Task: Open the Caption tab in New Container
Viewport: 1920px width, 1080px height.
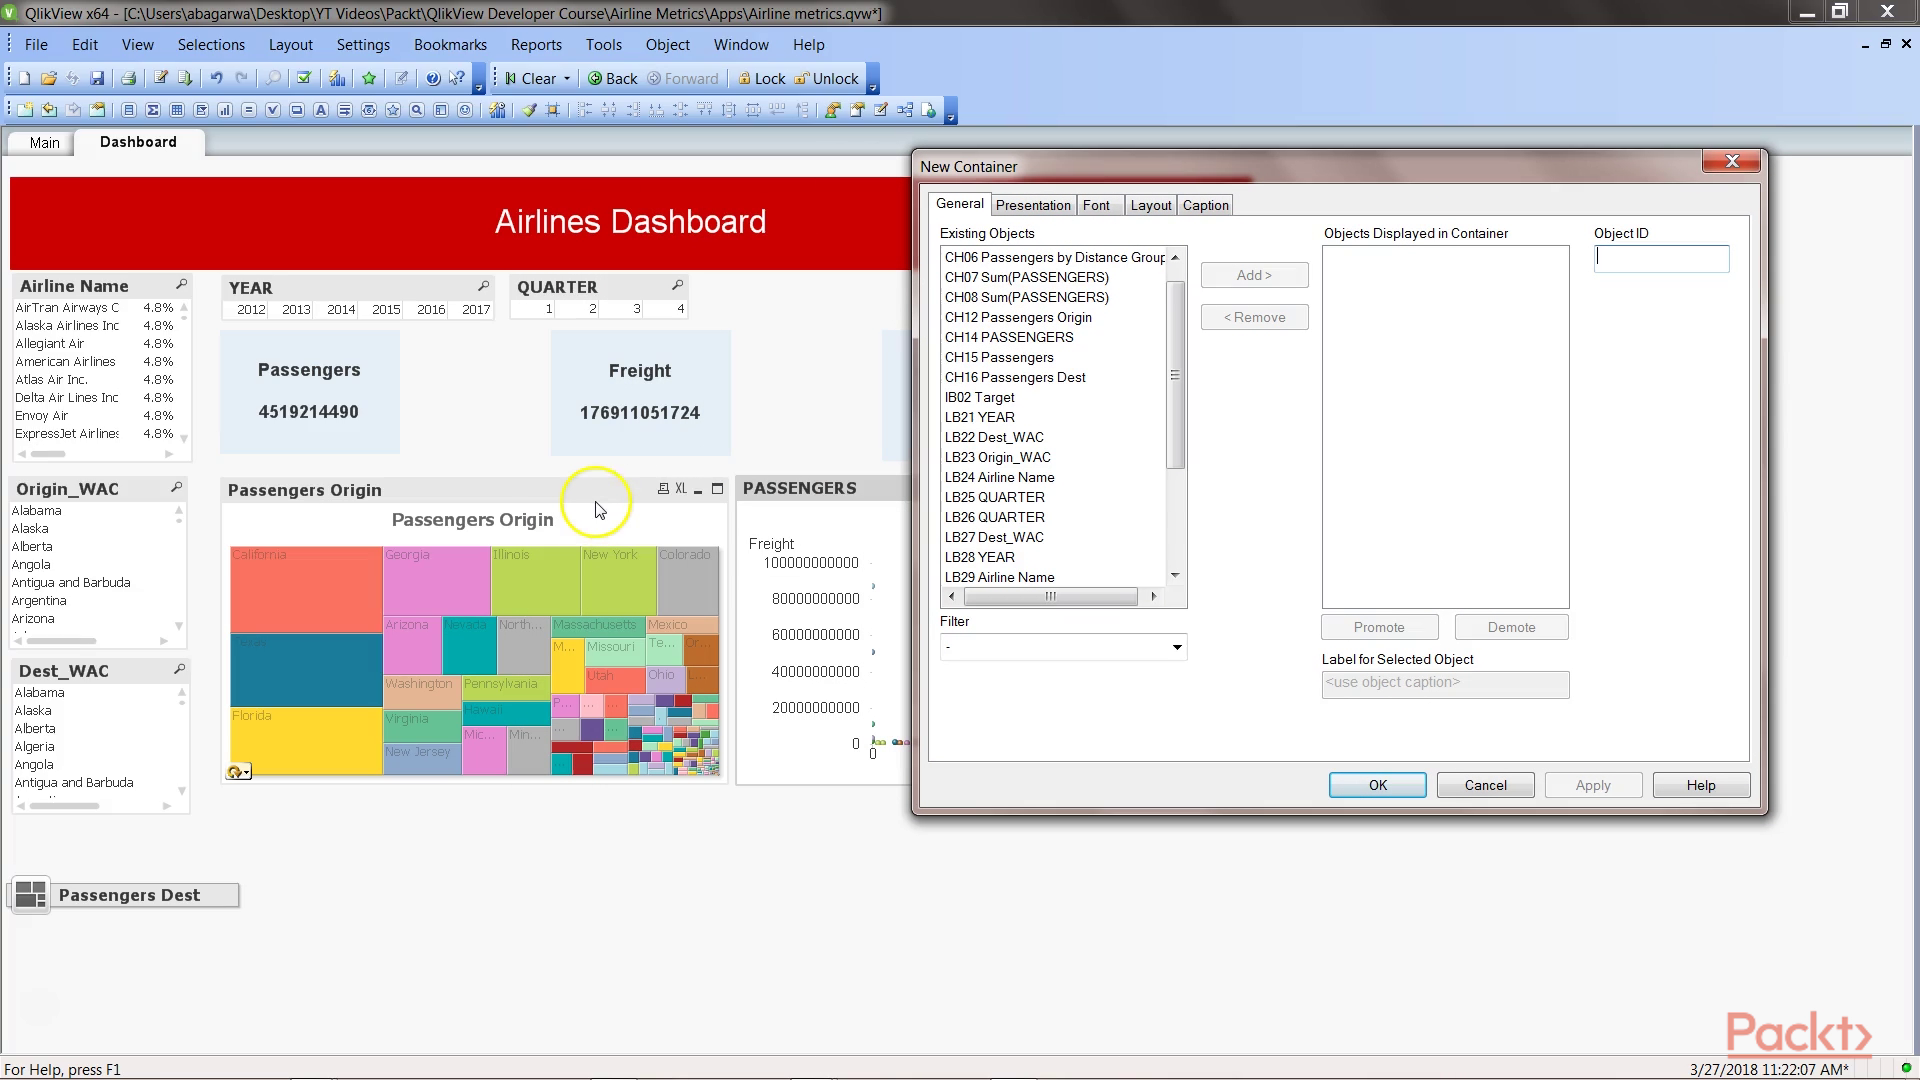Action: click(x=1205, y=205)
